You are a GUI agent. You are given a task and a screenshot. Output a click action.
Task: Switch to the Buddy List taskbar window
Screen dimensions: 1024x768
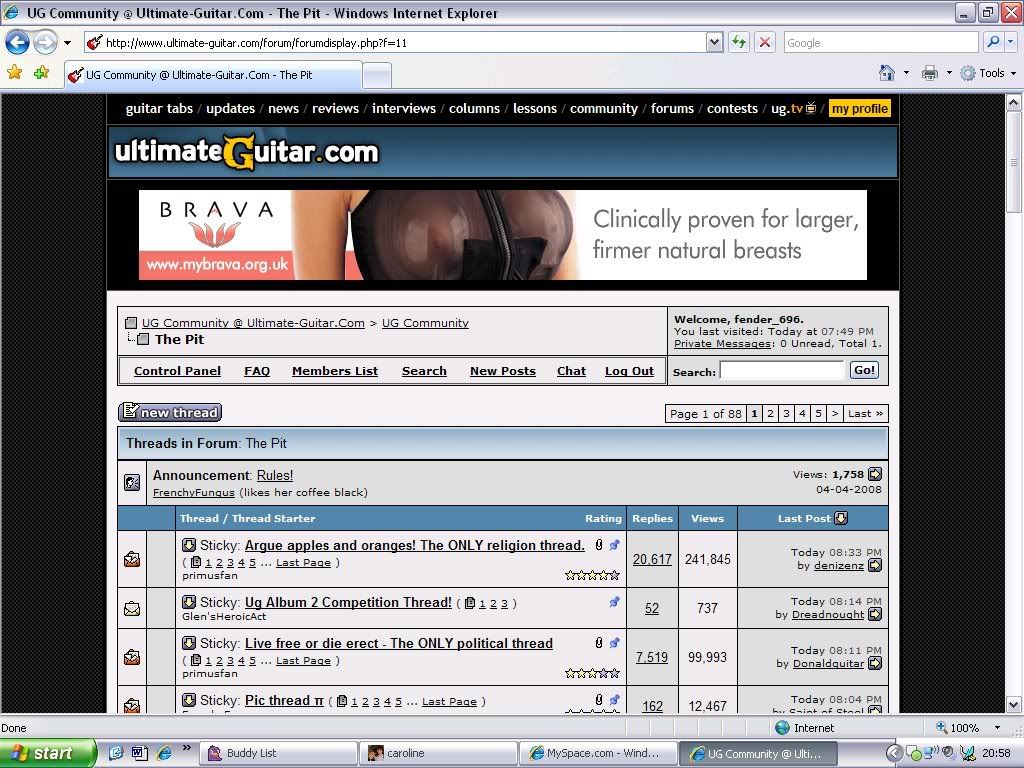279,753
